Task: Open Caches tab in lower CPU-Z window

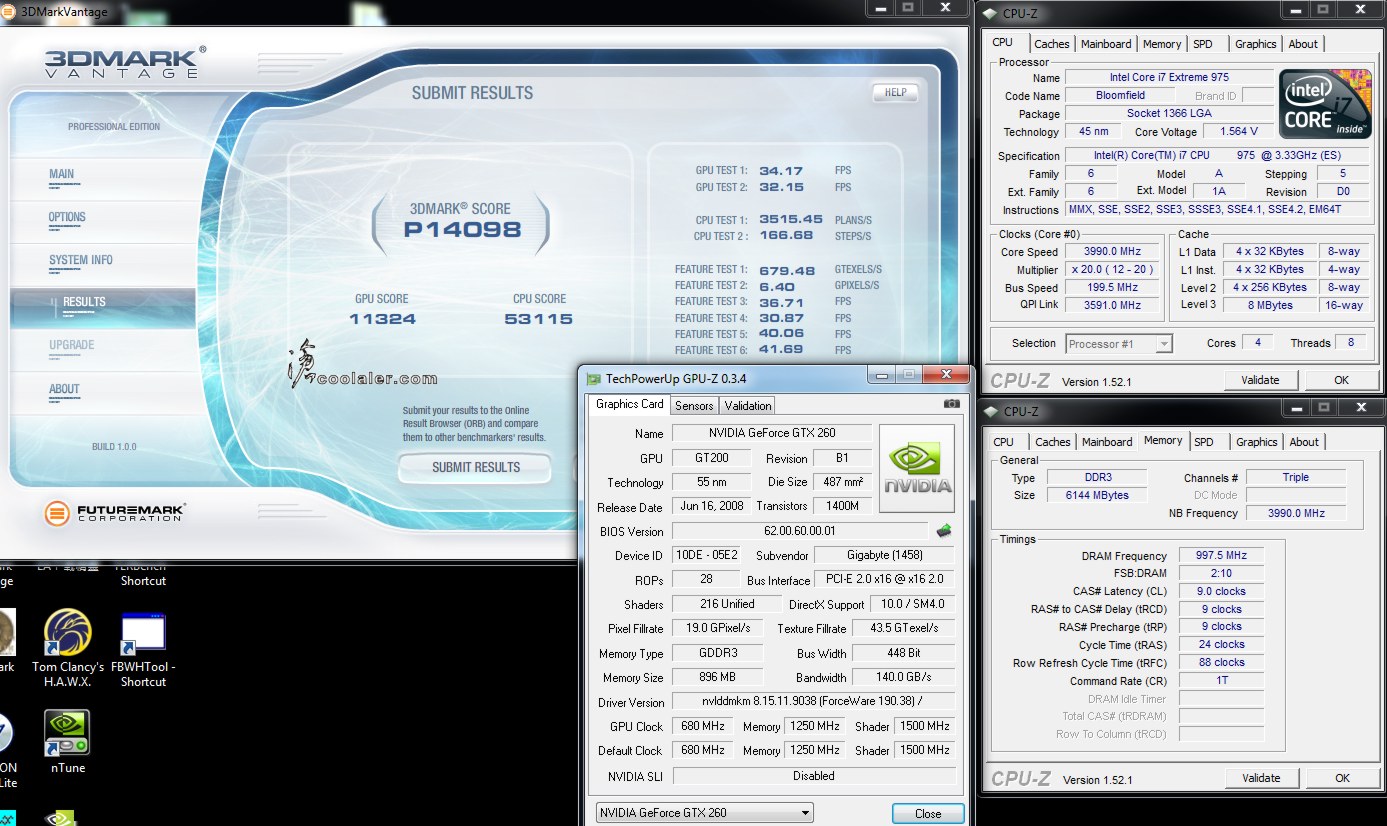Action: (1053, 442)
